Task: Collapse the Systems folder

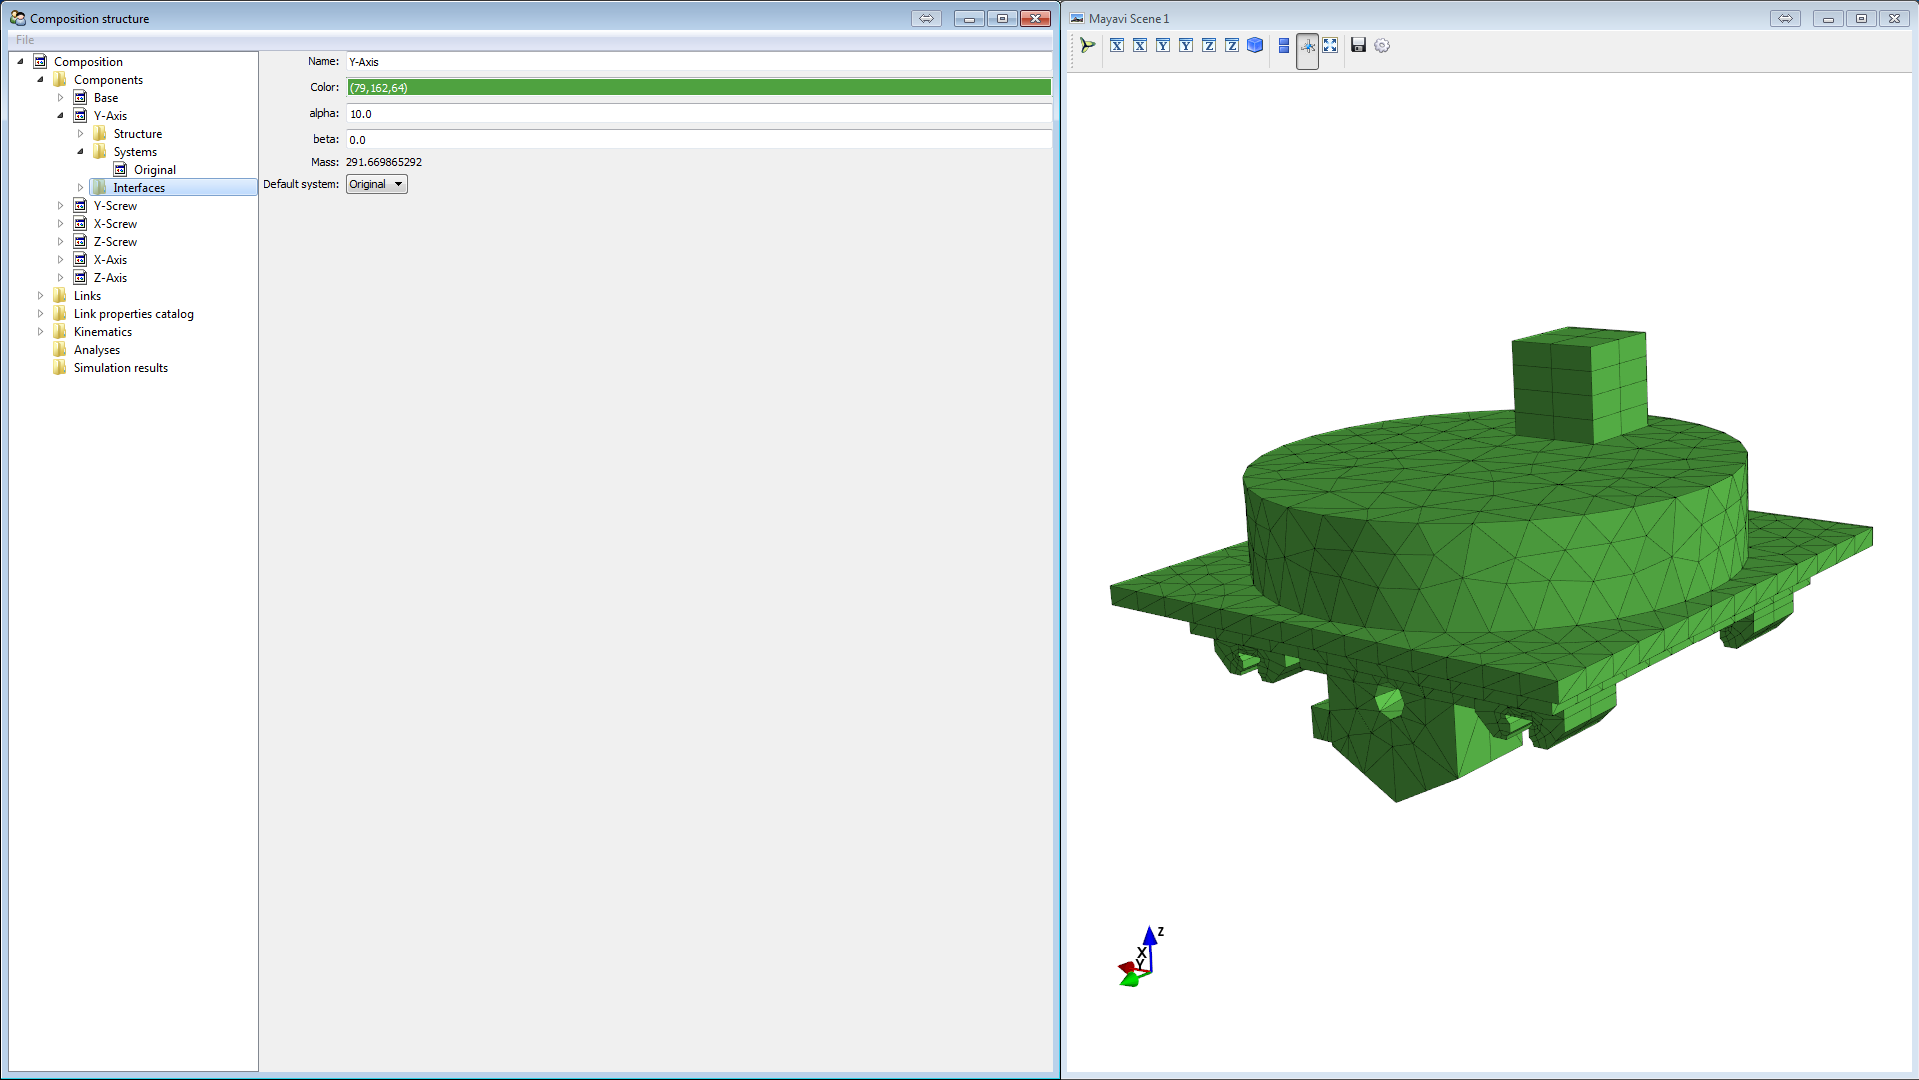Action: [80, 152]
